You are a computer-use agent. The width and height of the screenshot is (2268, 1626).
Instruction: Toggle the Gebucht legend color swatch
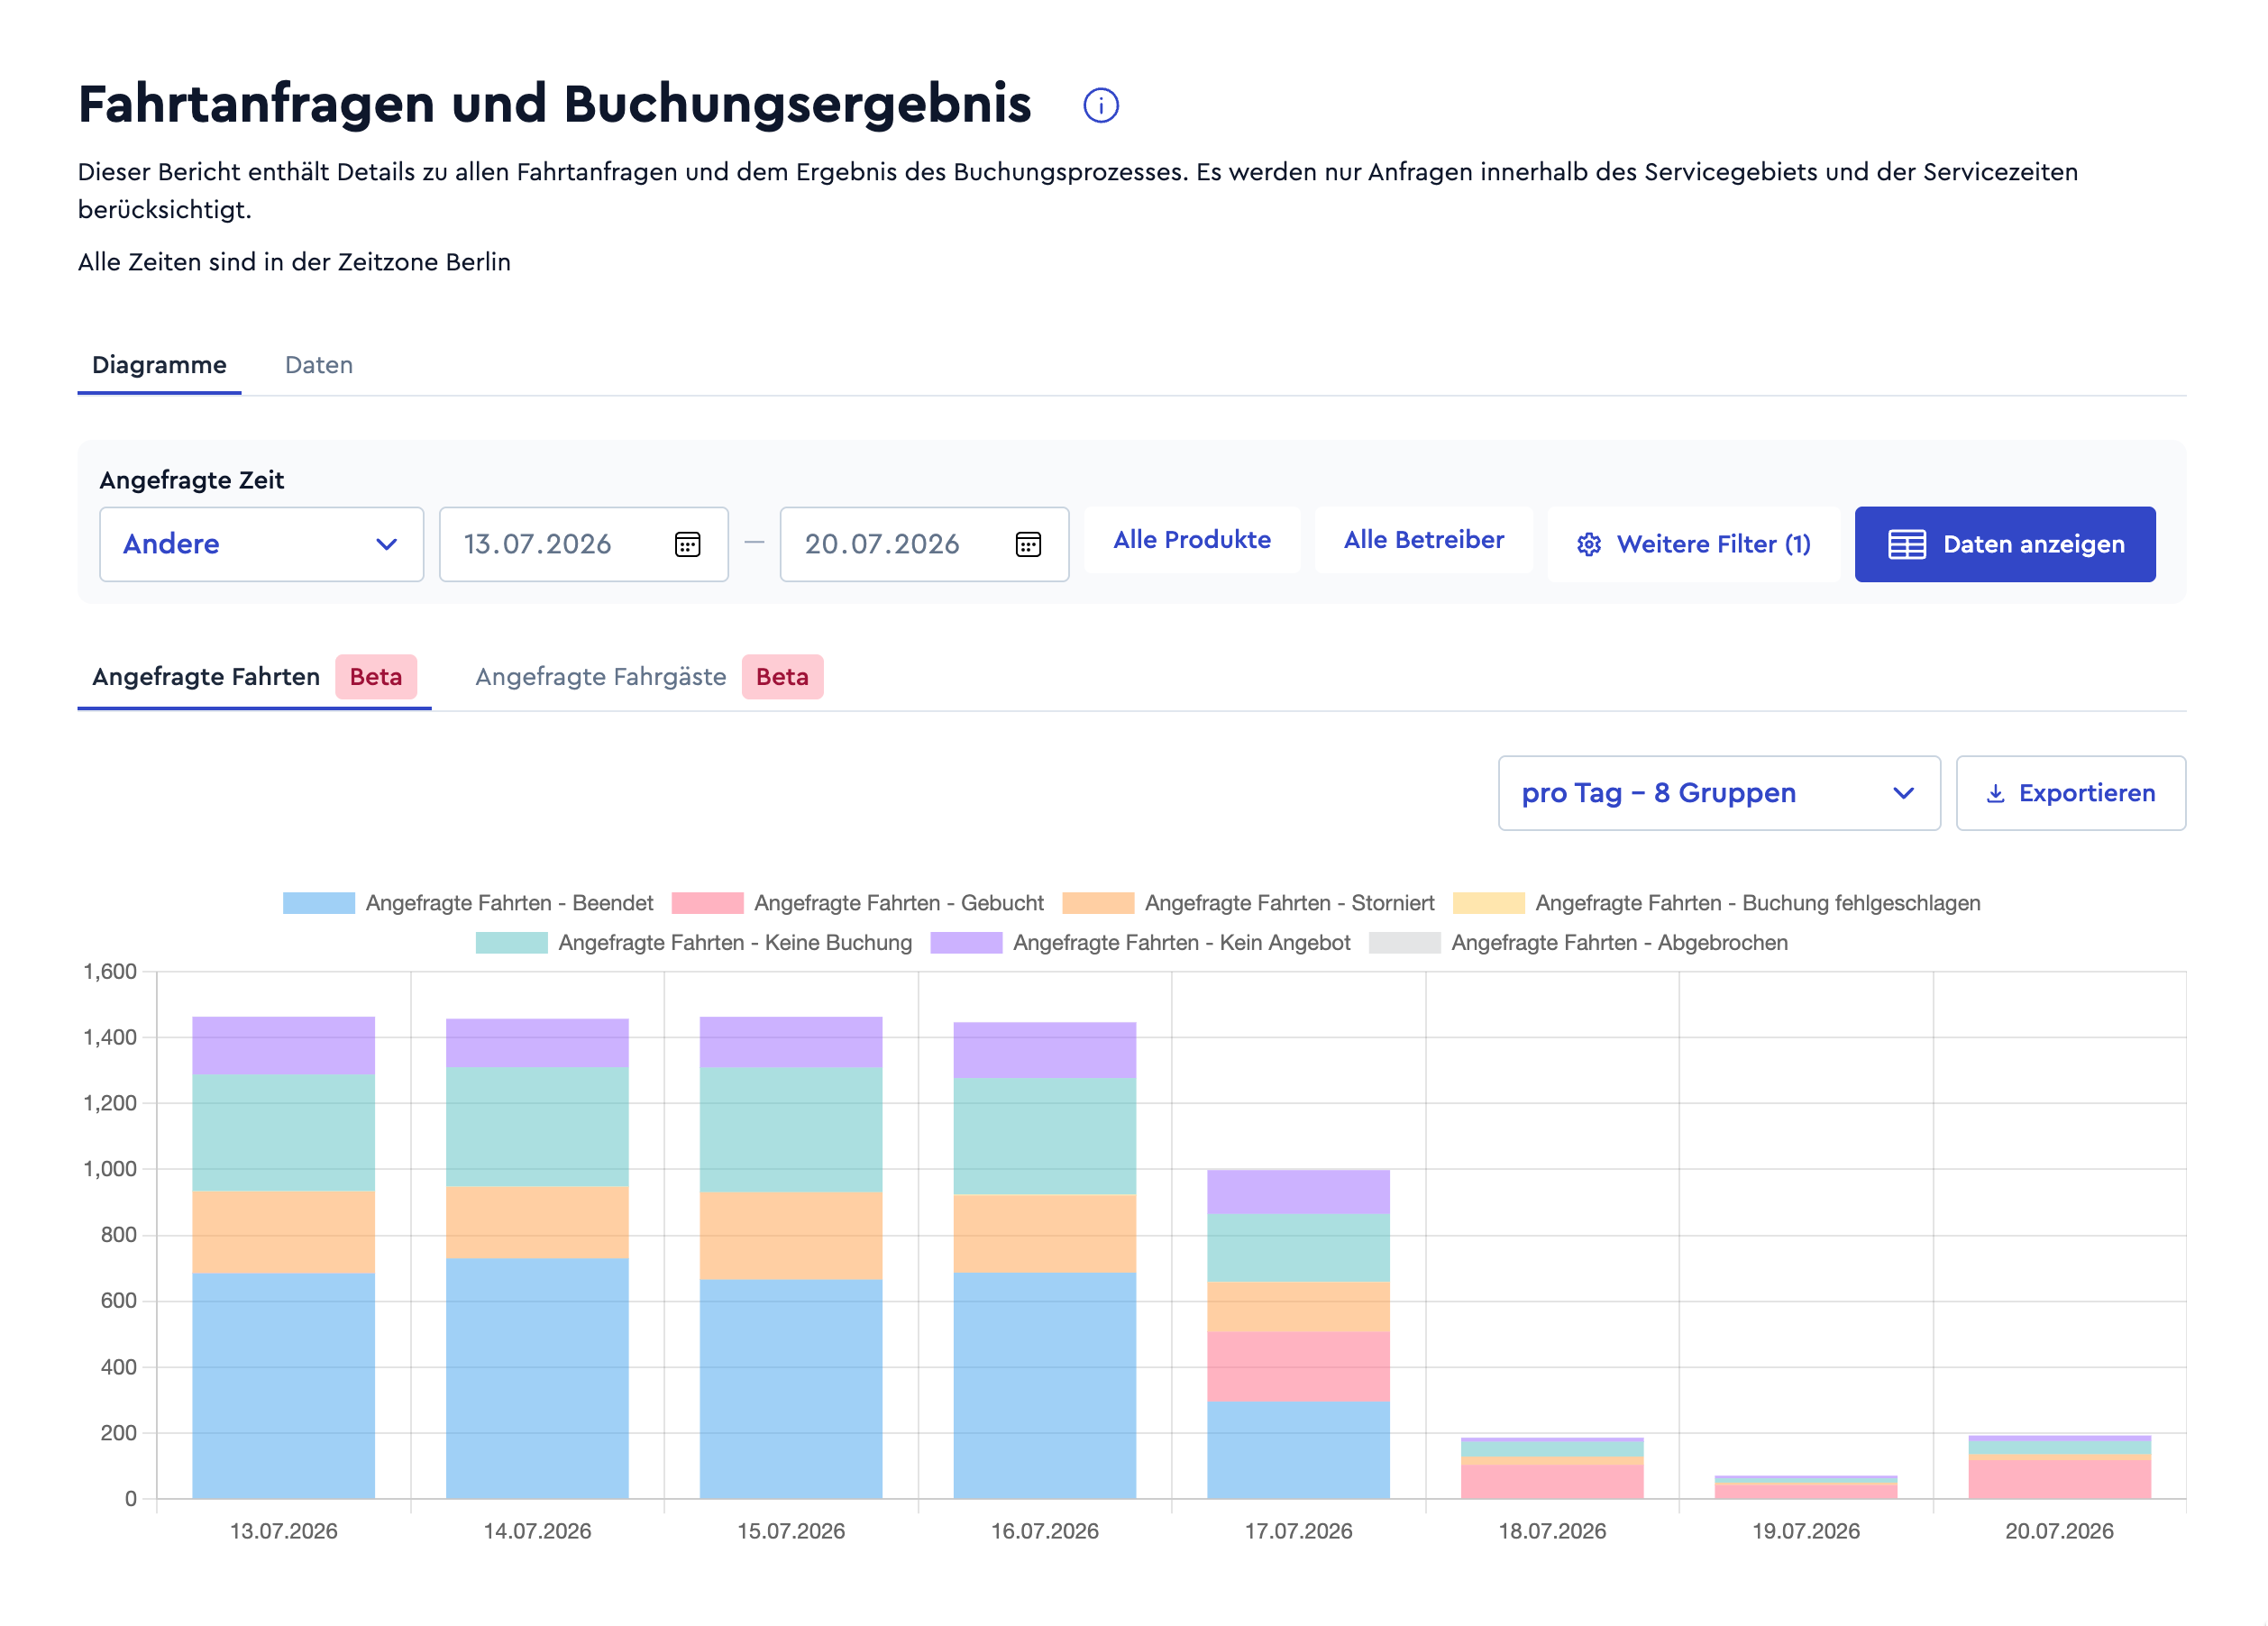point(707,903)
